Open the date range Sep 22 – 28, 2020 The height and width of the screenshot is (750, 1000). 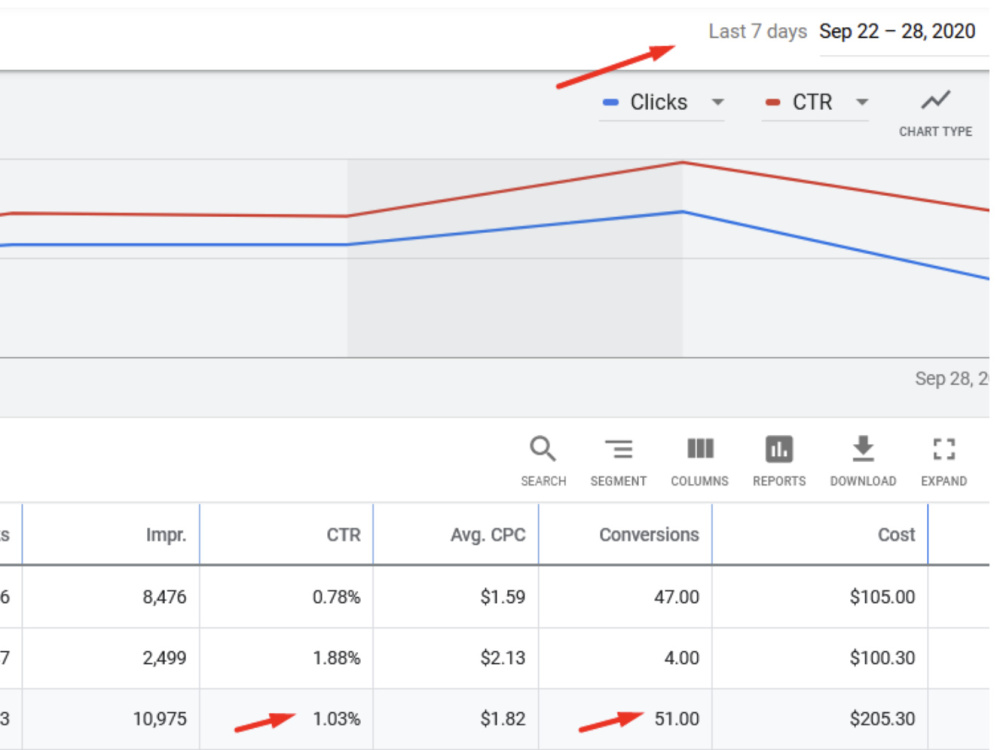tap(897, 31)
